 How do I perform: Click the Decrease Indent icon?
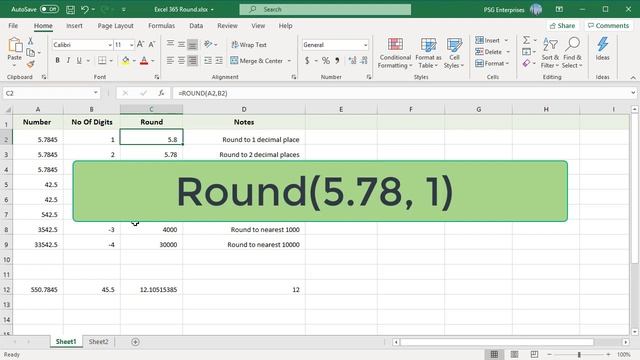[x=208, y=60]
